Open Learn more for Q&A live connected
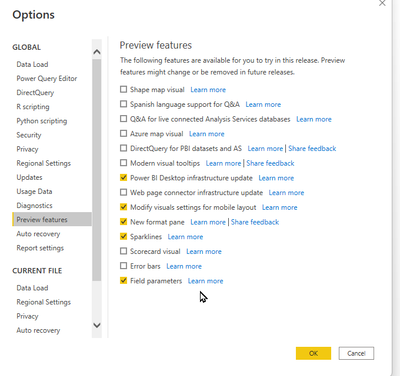Viewport: 400px width, 376px height. point(314,119)
